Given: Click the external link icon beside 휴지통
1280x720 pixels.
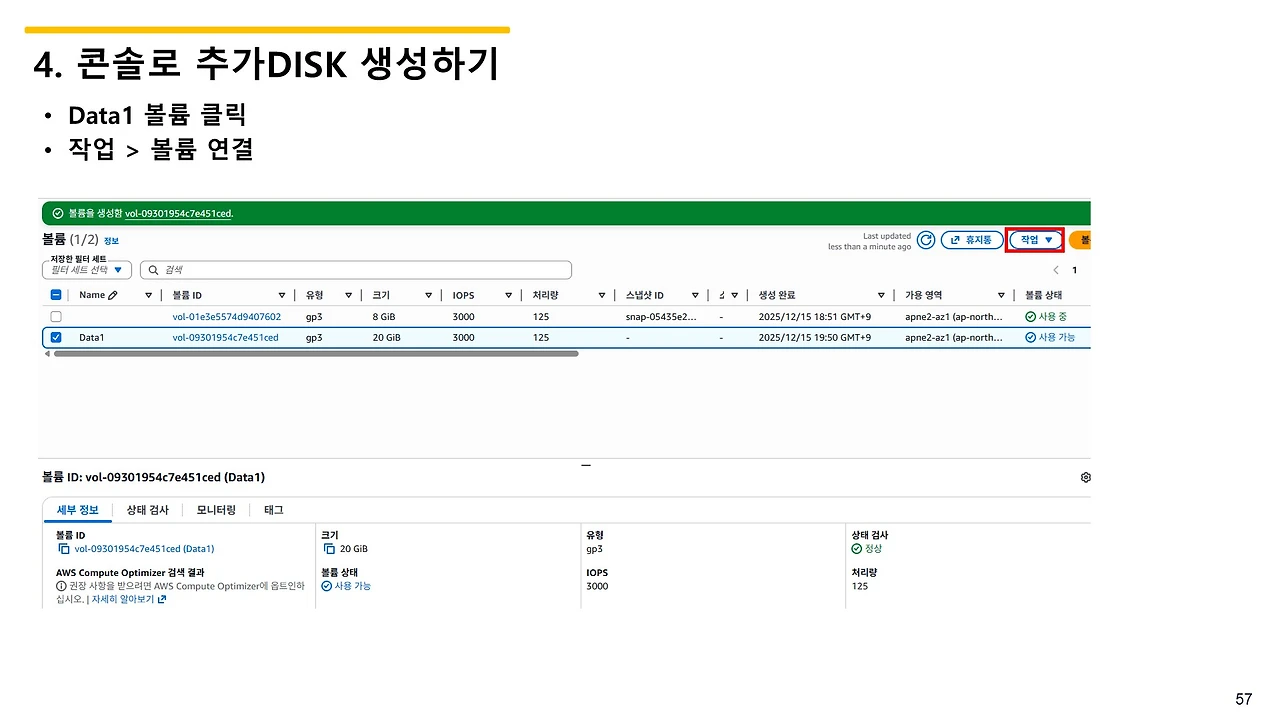Looking at the screenshot, I should (x=955, y=239).
